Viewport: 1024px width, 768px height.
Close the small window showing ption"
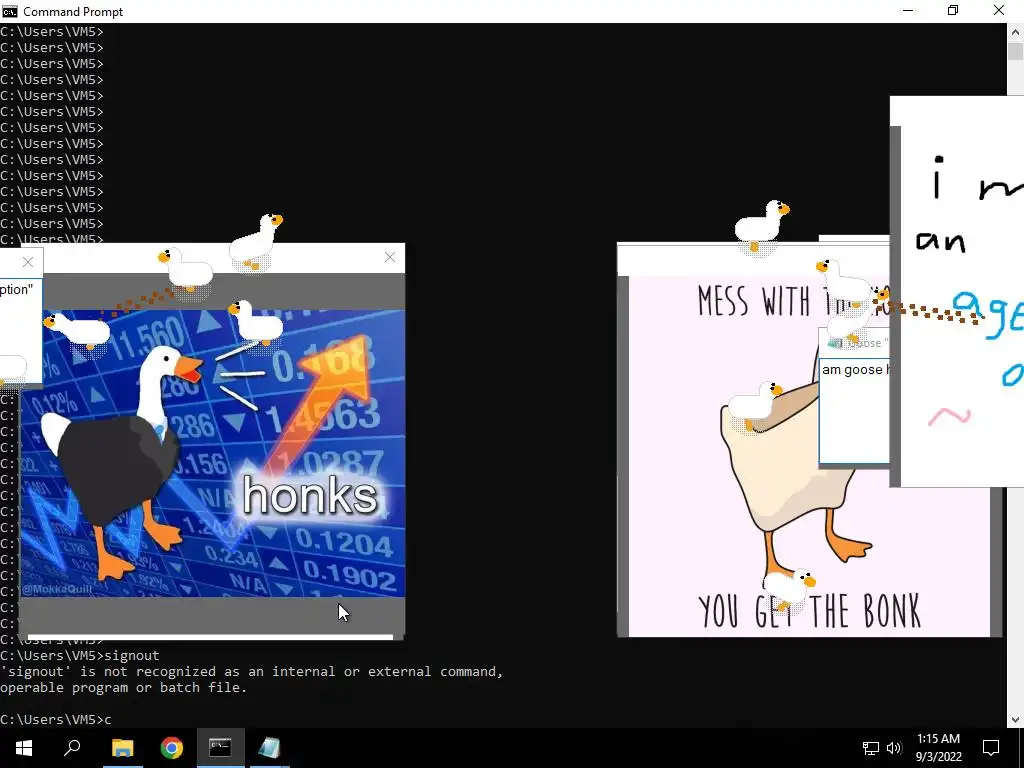27,262
